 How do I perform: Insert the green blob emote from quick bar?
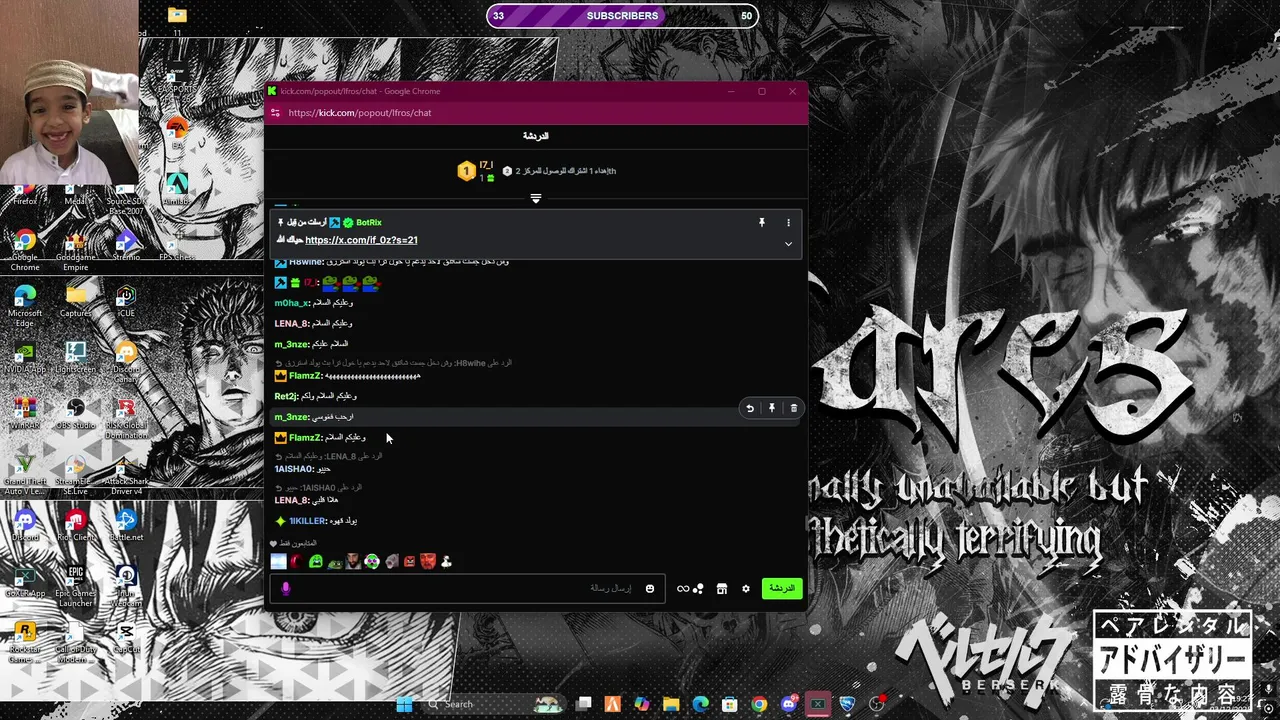[x=316, y=562]
